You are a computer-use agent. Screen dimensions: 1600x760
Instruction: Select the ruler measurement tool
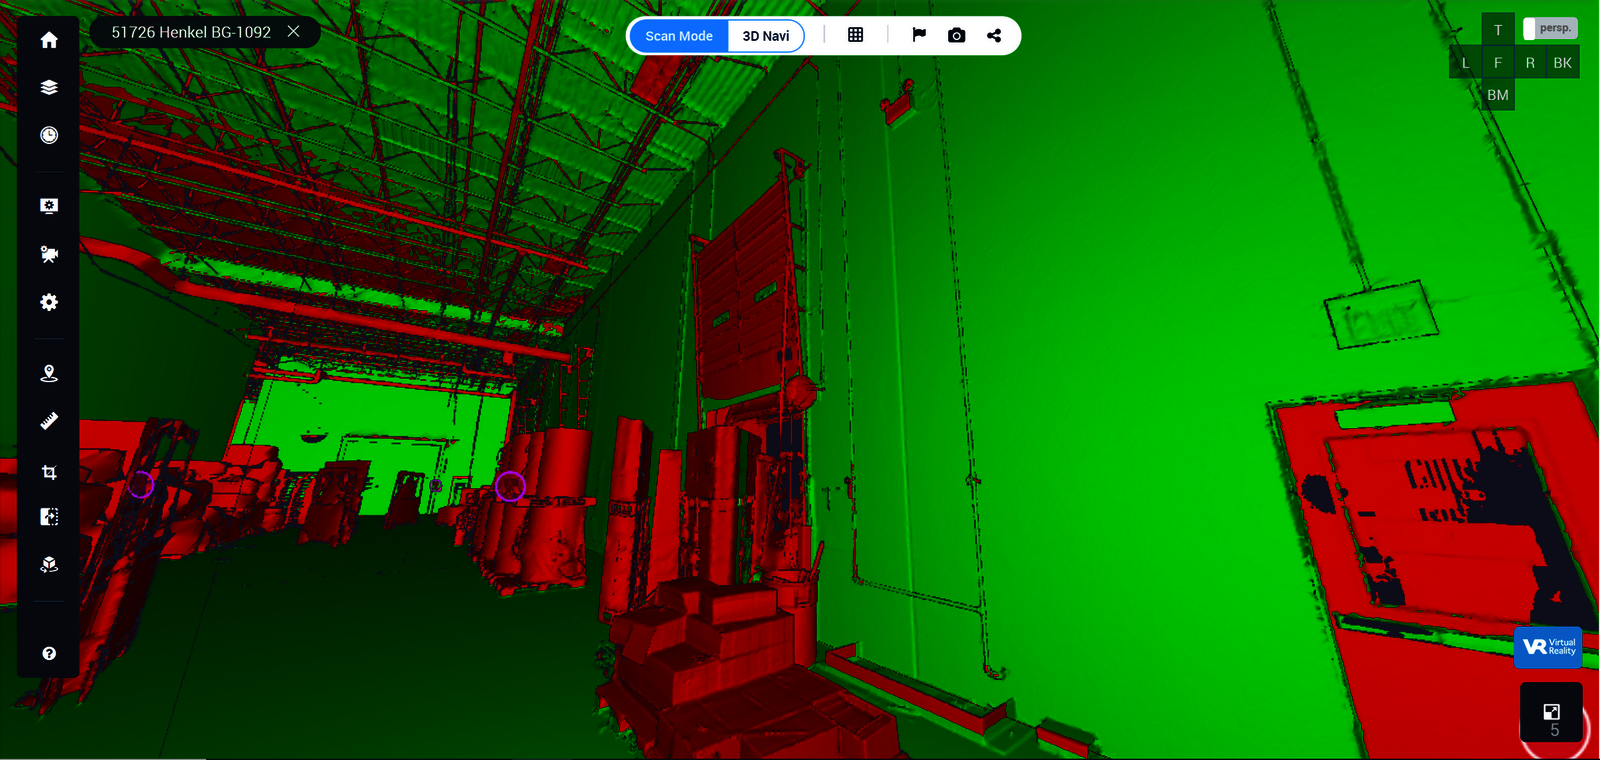[49, 421]
